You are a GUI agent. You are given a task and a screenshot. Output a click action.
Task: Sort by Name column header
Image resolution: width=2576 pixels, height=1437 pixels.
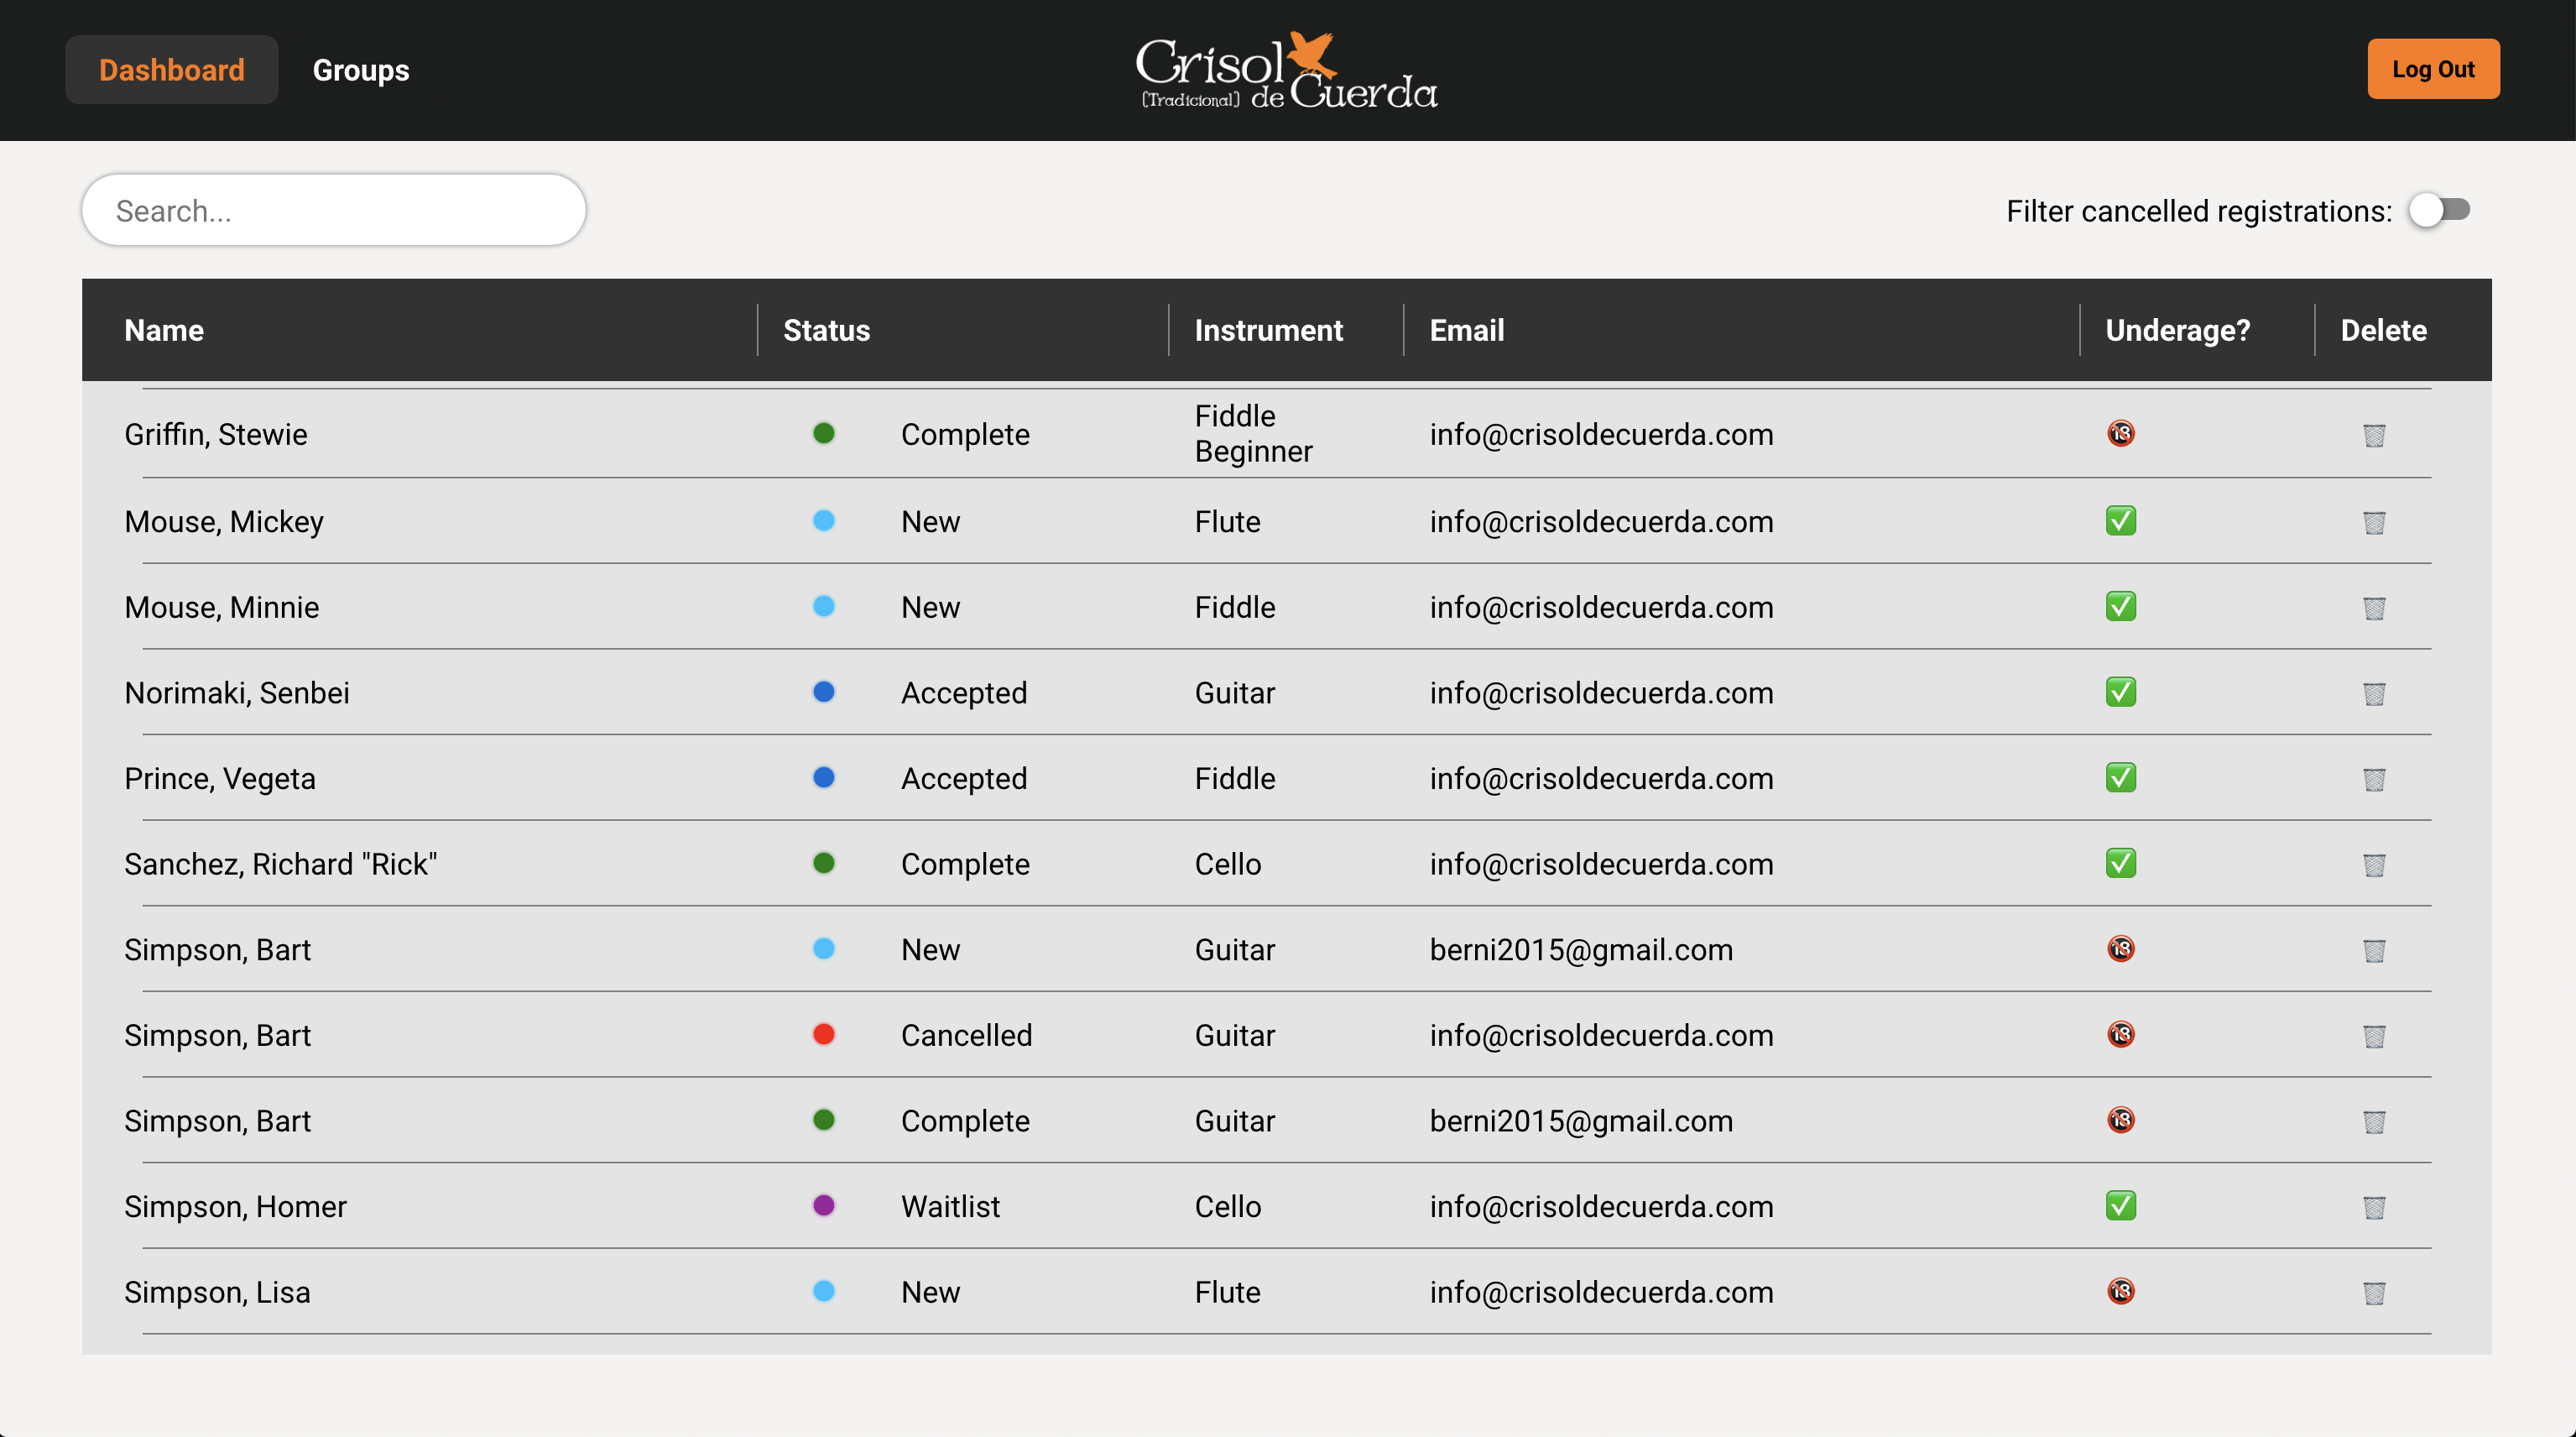point(164,330)
